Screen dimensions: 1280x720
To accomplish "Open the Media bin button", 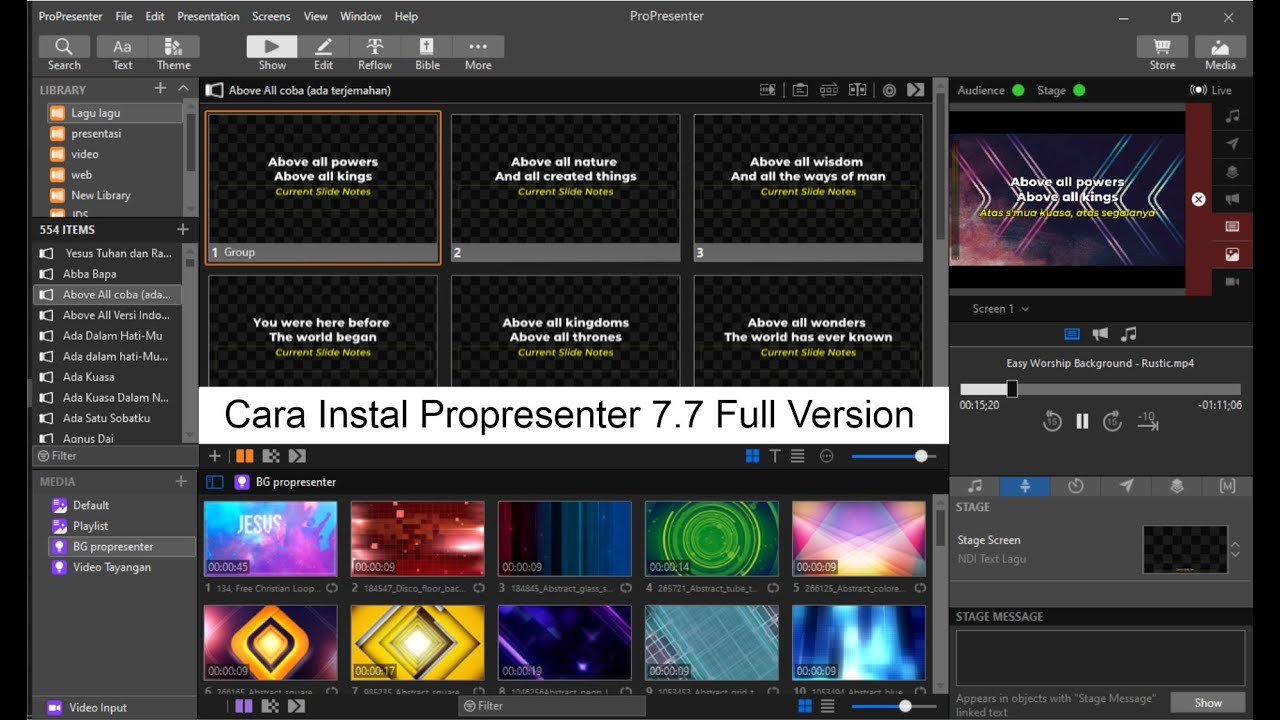I will pos(1220,53).
